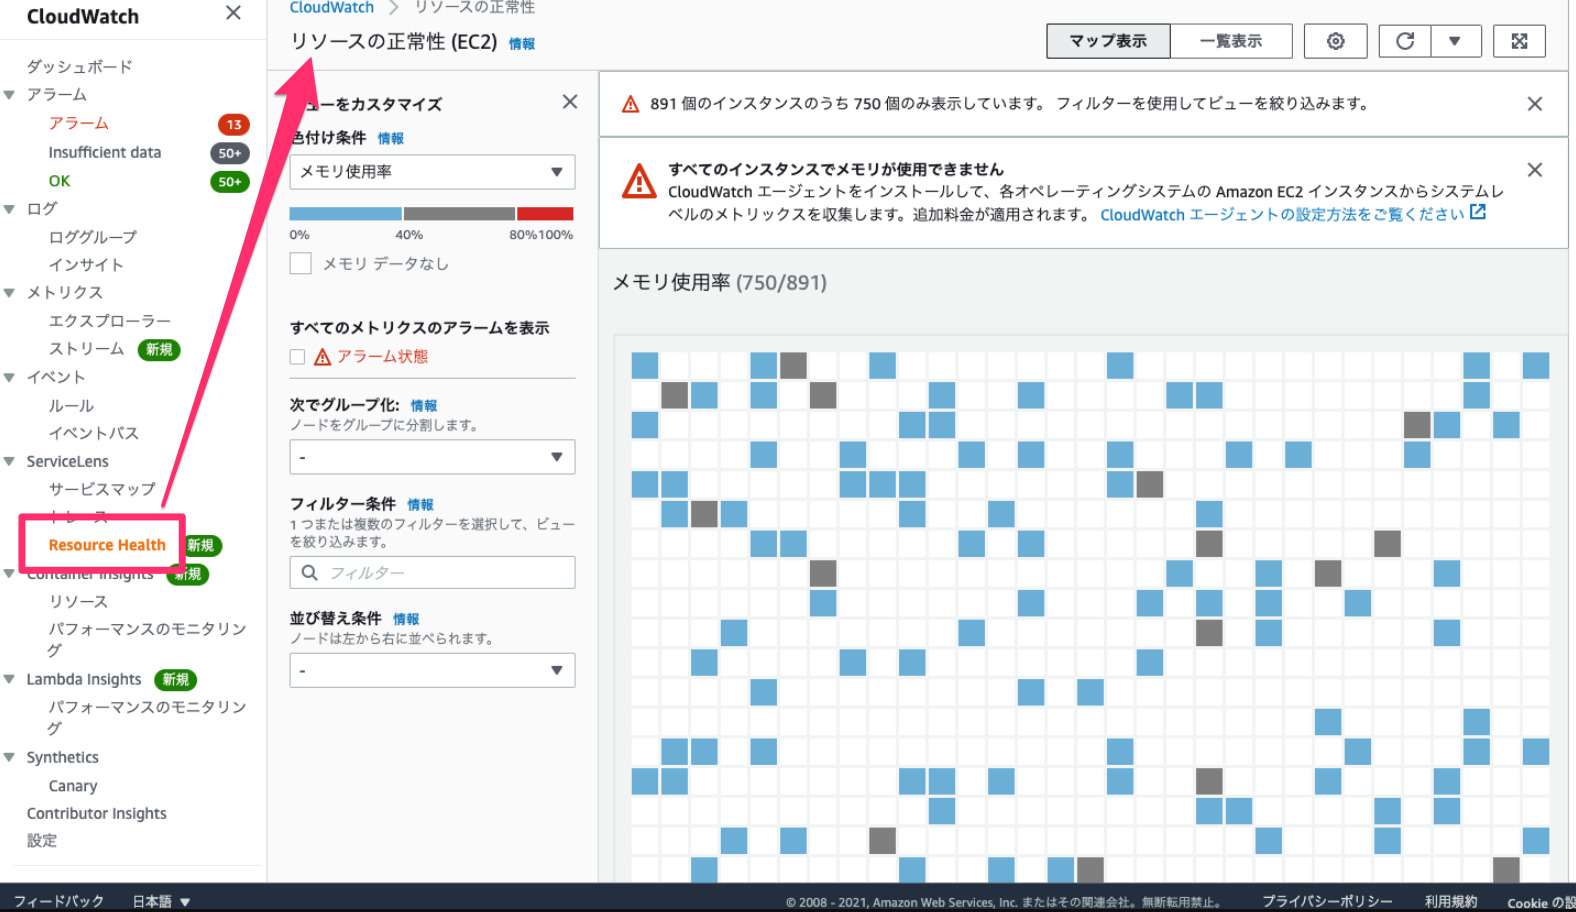Check the アラーム状態 checkbox

297,357
